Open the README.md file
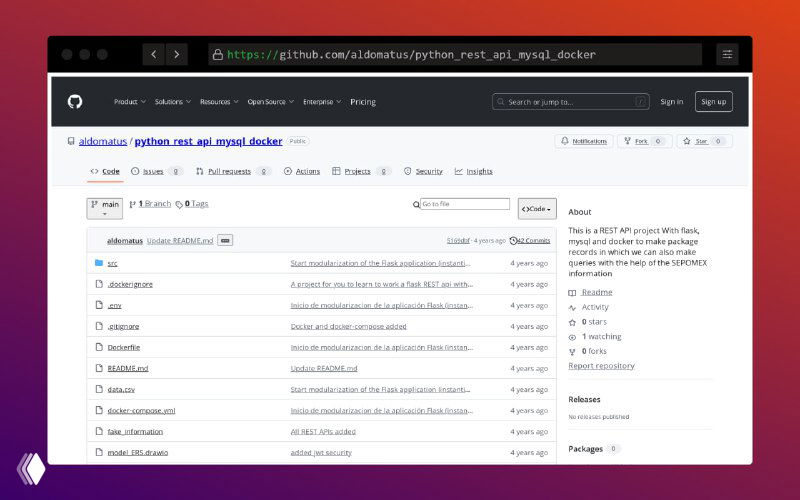Image resolution: width=800 pixels, height=500 pixels. point(128,368)
